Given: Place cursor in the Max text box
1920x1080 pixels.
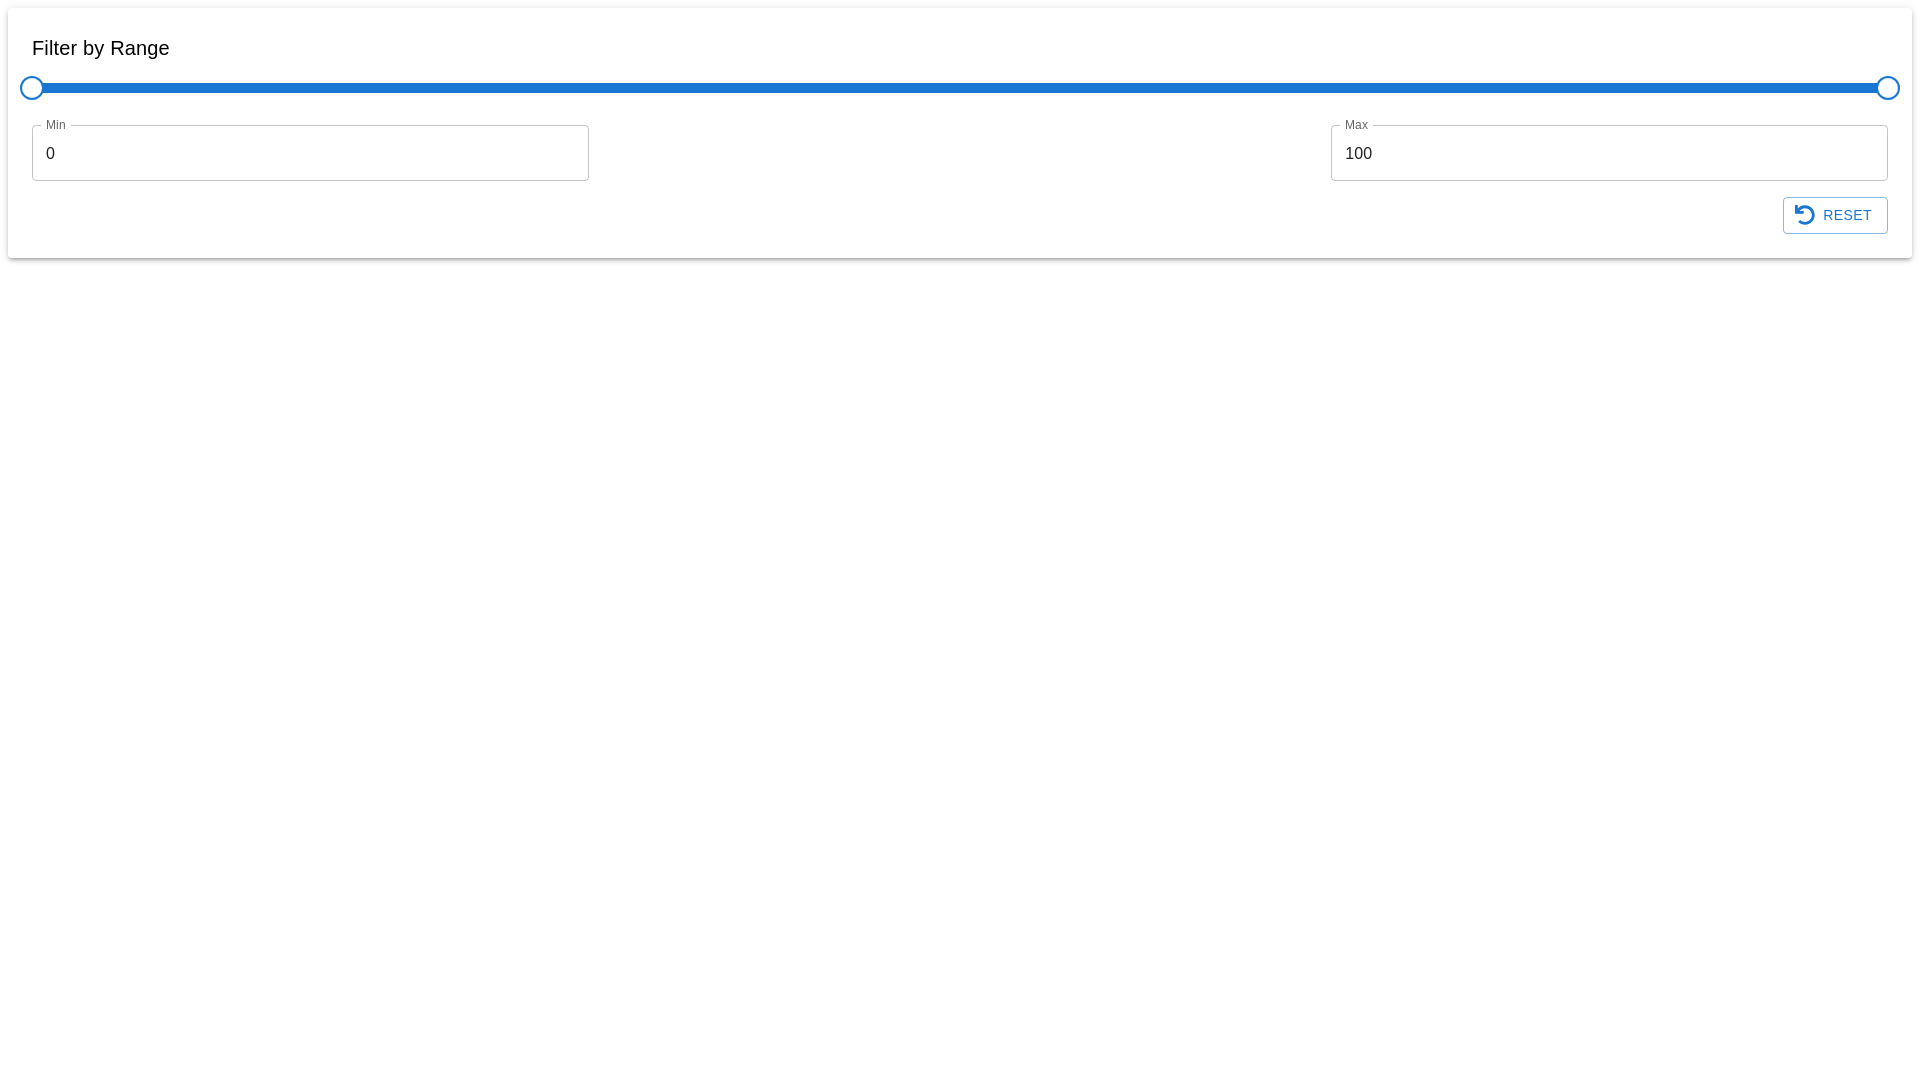Looking at the screenshot, I should [1608, 153].
